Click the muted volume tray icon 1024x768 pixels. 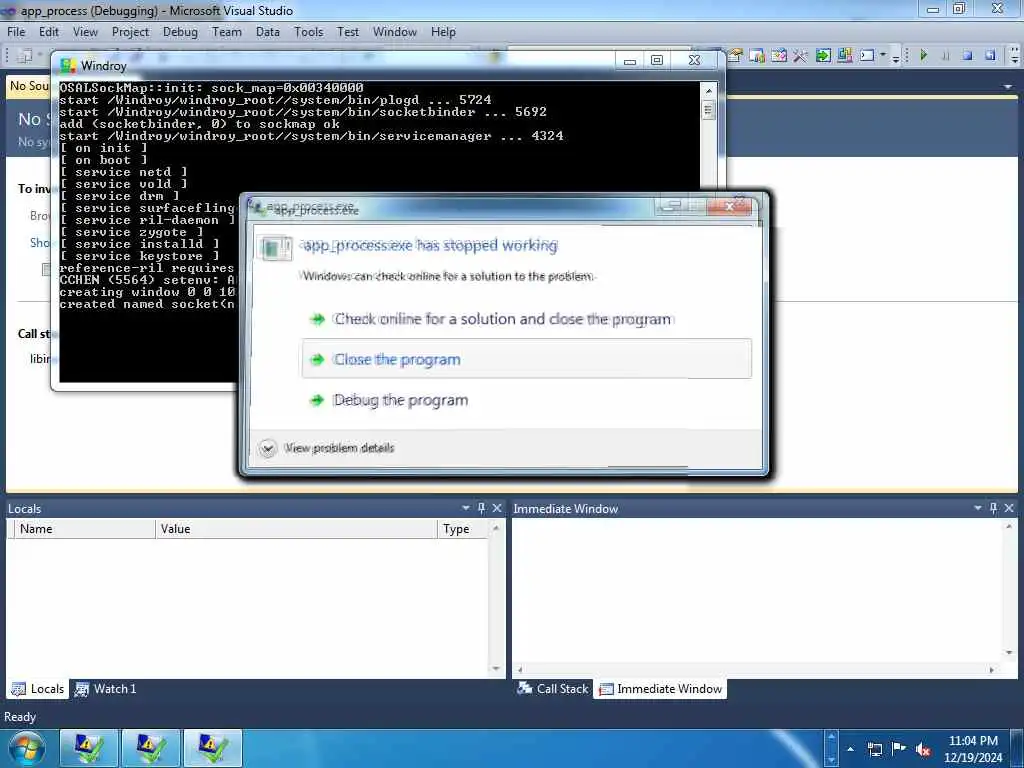click(x=922, y=750)
